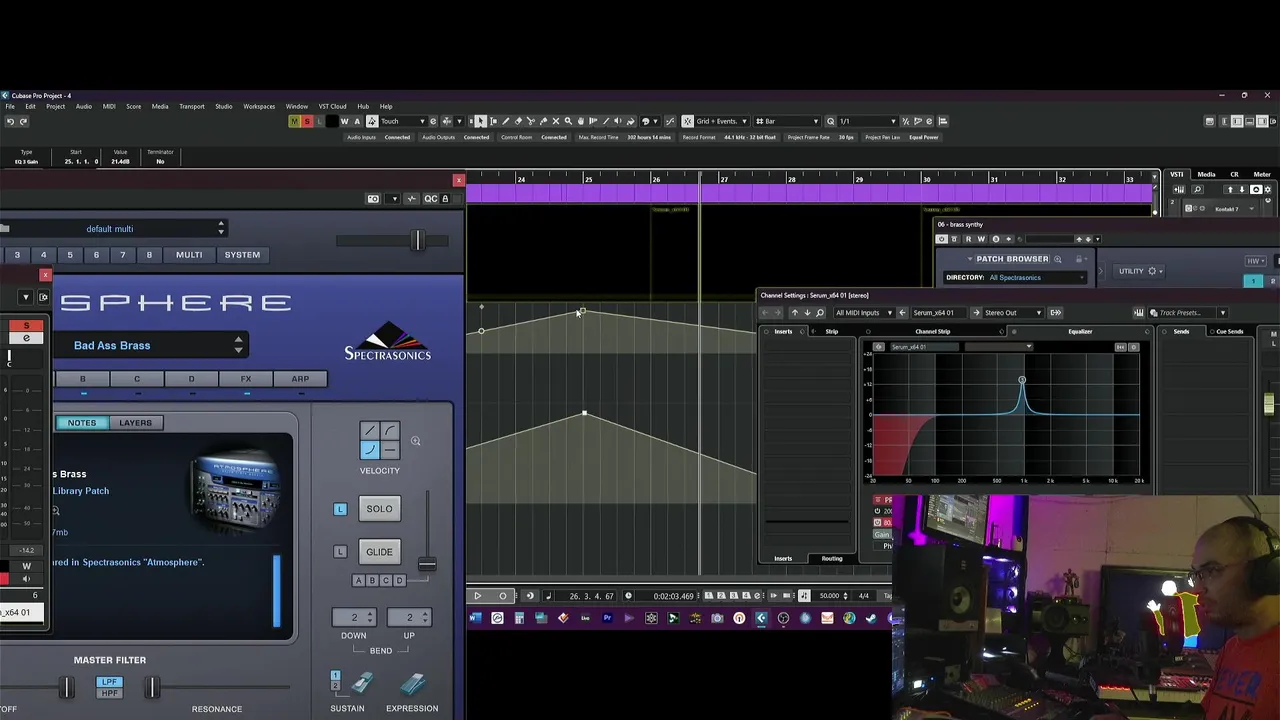Select the Range Selection tool

[x=493, y=121]
